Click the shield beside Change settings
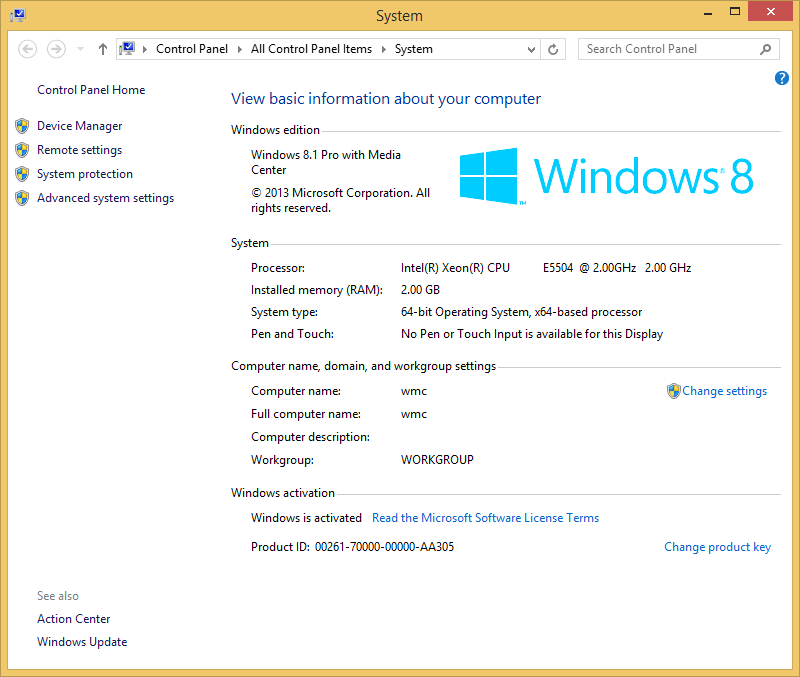 (673, 390)
